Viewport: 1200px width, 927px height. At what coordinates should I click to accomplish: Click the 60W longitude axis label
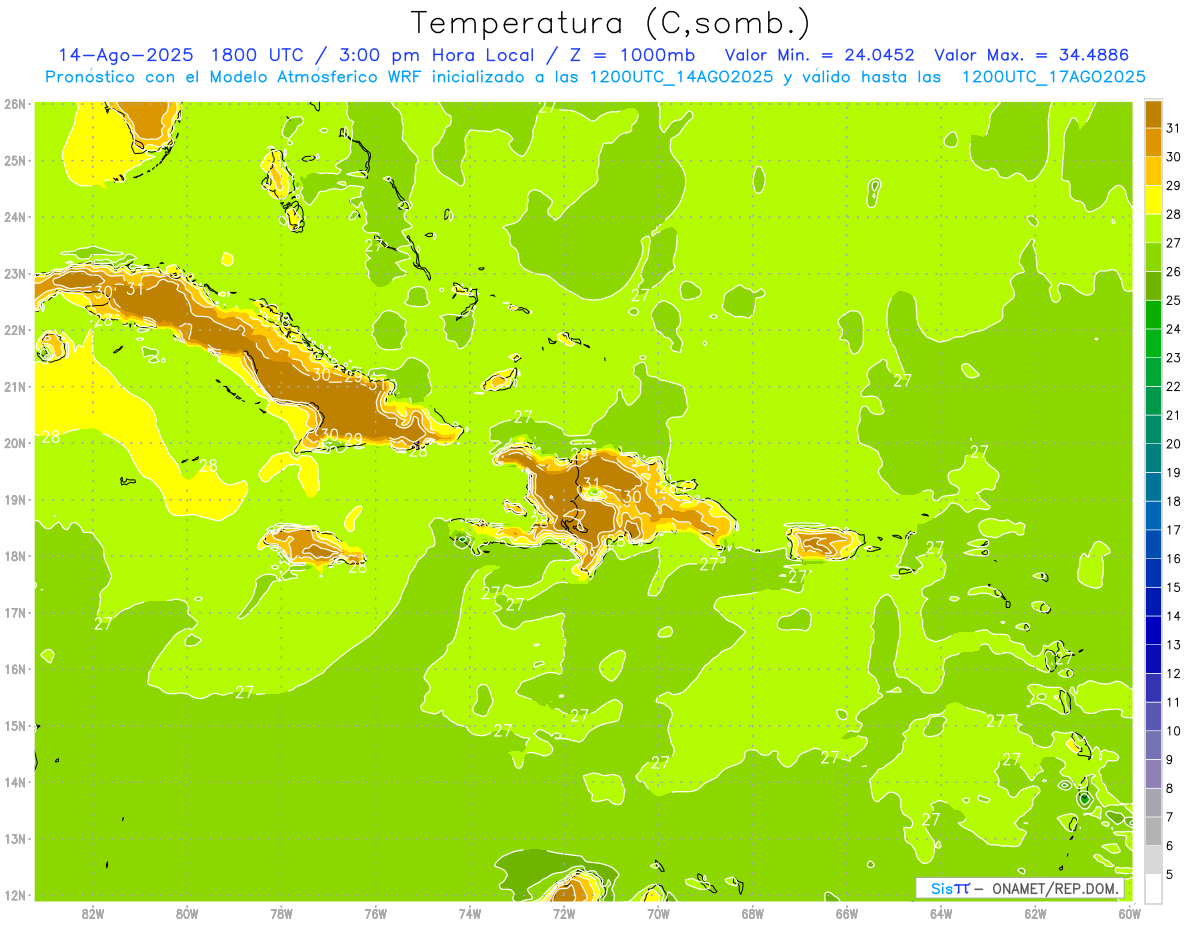pyautogui.click(x=1129, y=913)
